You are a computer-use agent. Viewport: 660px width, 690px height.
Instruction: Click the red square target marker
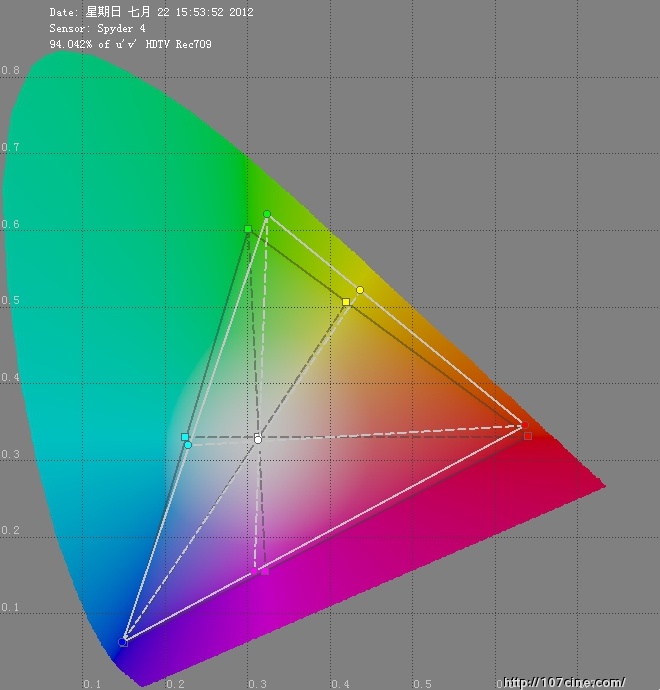tap(528, 436)
